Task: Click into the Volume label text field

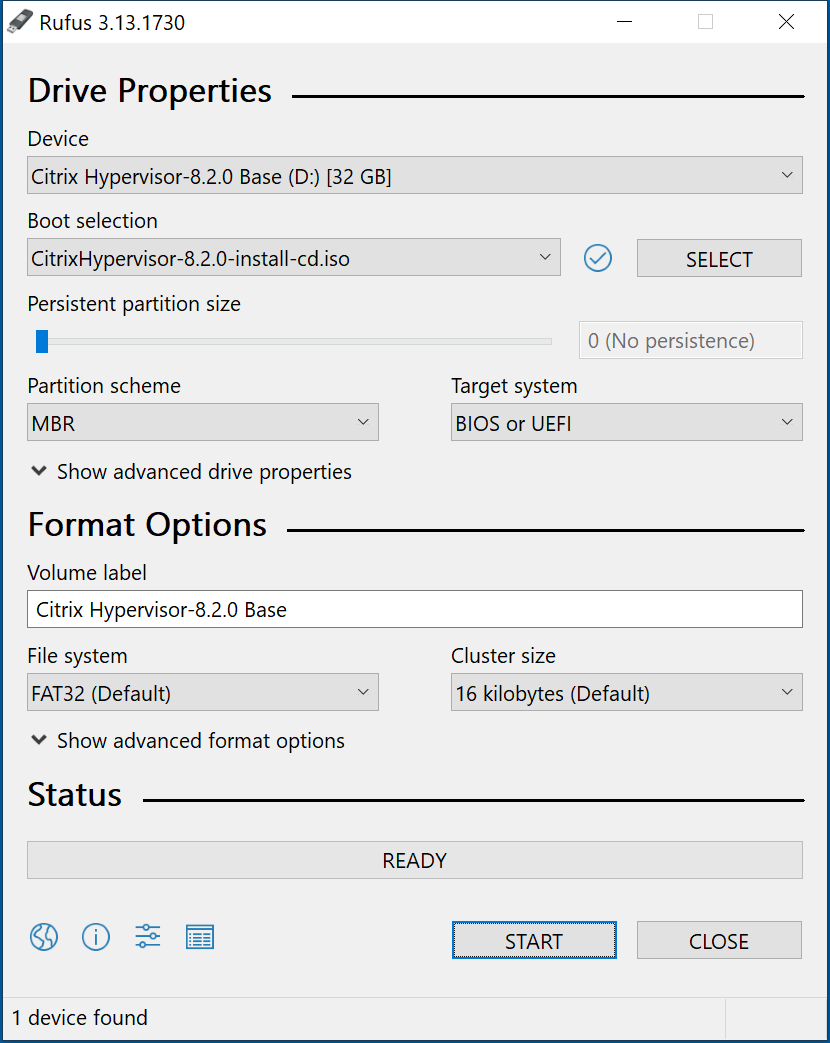Action: [x=414, y=609]
